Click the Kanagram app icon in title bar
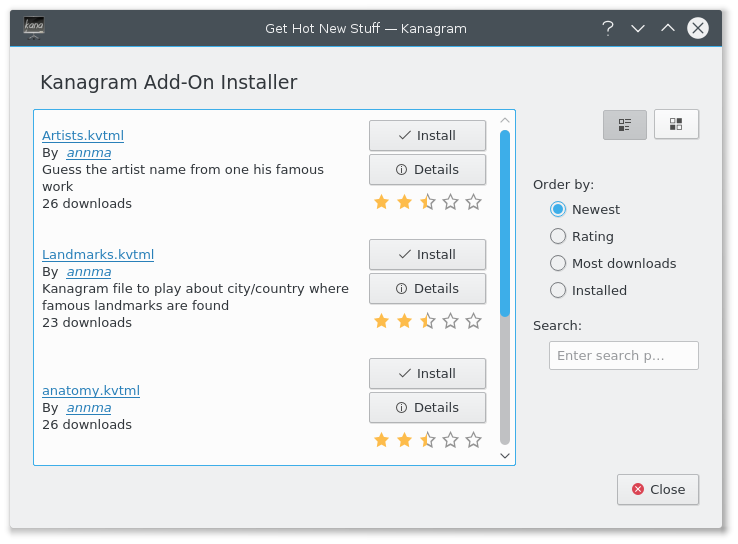This screenshot has width=738, height=544. pos(34,27)
